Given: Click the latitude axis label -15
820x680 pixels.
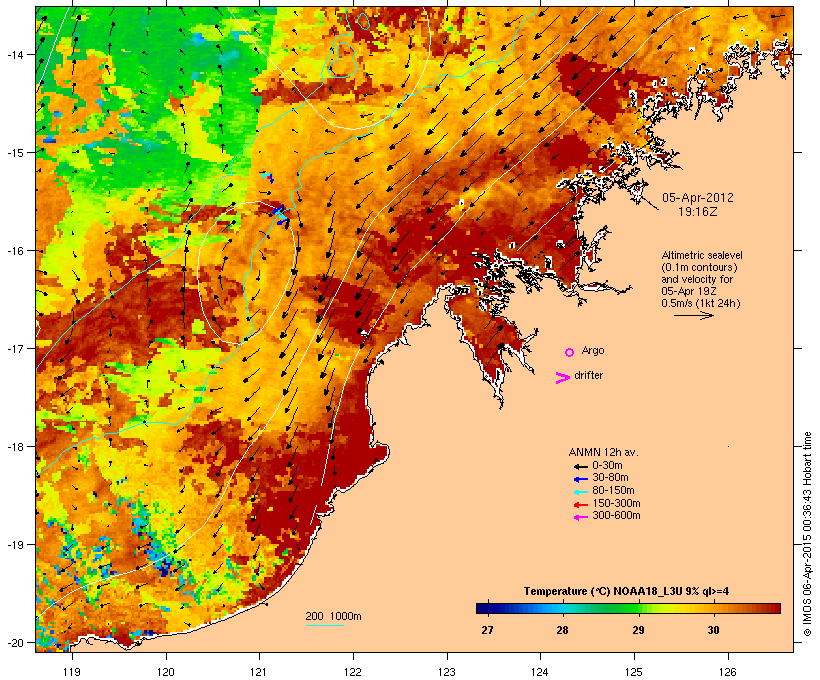Looking at the screenshot, I should [x=14, y=153].
